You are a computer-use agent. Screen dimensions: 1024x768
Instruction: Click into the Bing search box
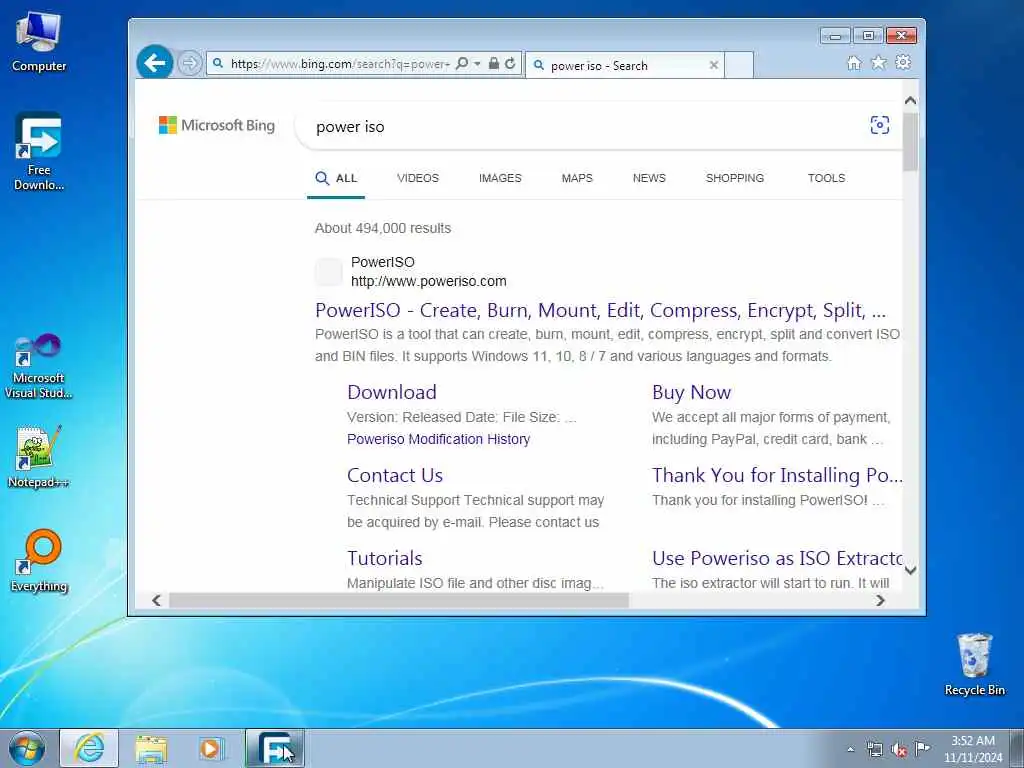point(581,127)
